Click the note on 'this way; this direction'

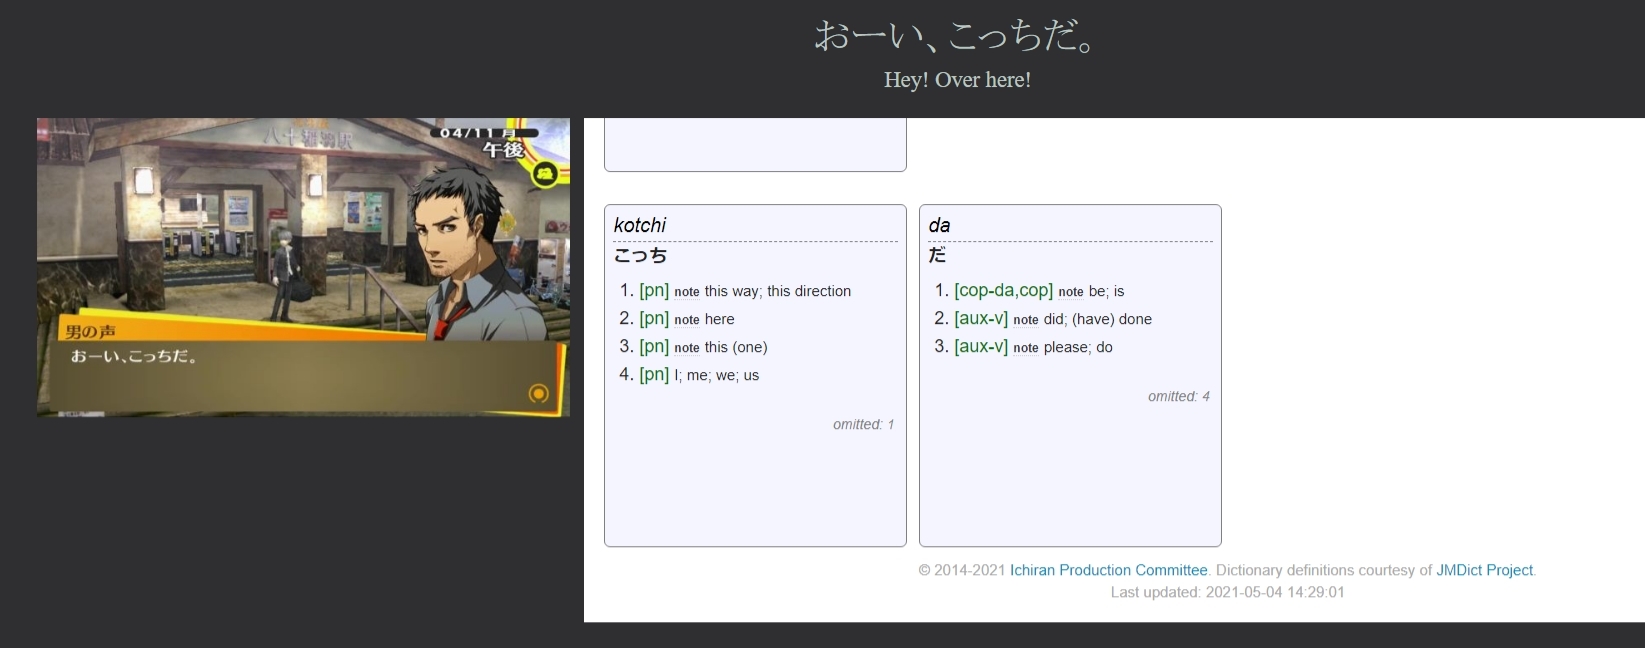click(687, 292)
